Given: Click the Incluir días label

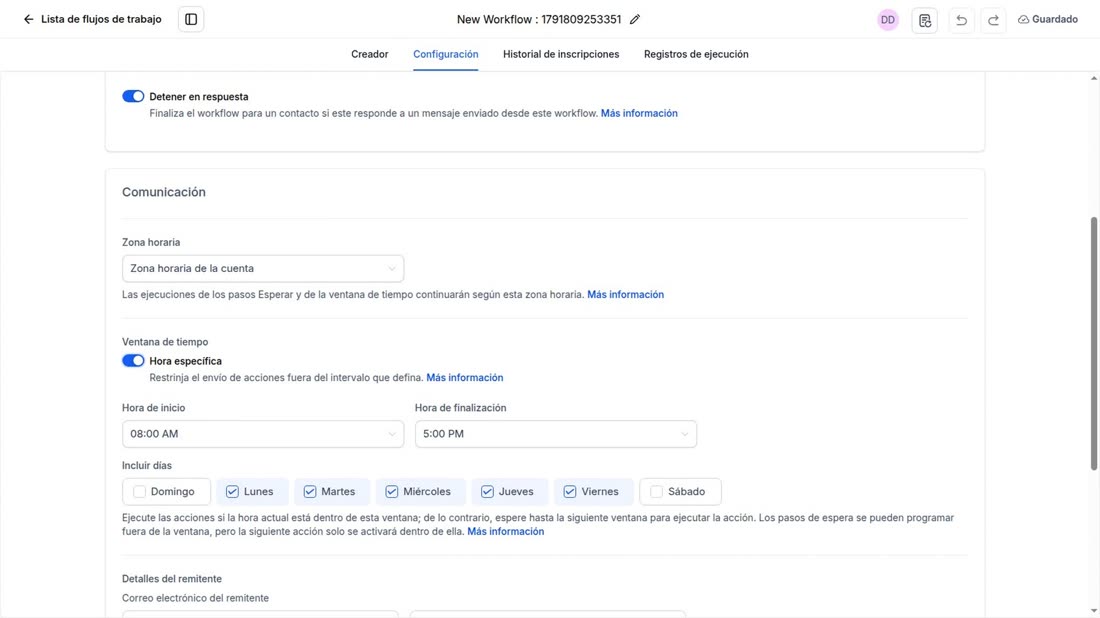Looking at the screenshot, I should (x=147, y=465).
